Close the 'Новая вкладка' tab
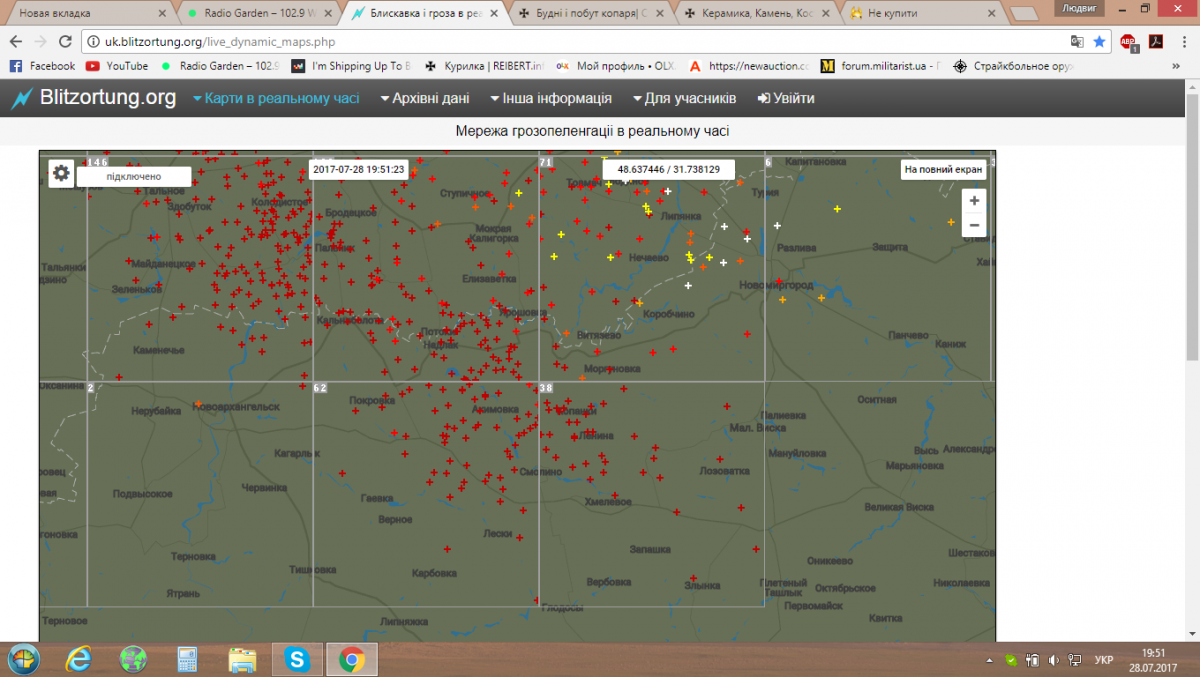Image resolution: width=1200 pixels, height=677 pixels. point(162,14)
